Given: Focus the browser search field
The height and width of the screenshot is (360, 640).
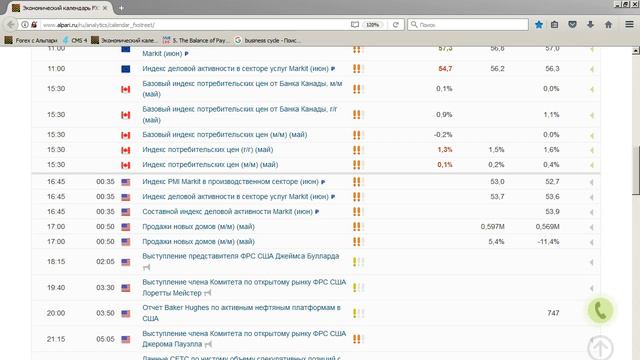Looking at the screenshot, I should click(x=468, y=25).
